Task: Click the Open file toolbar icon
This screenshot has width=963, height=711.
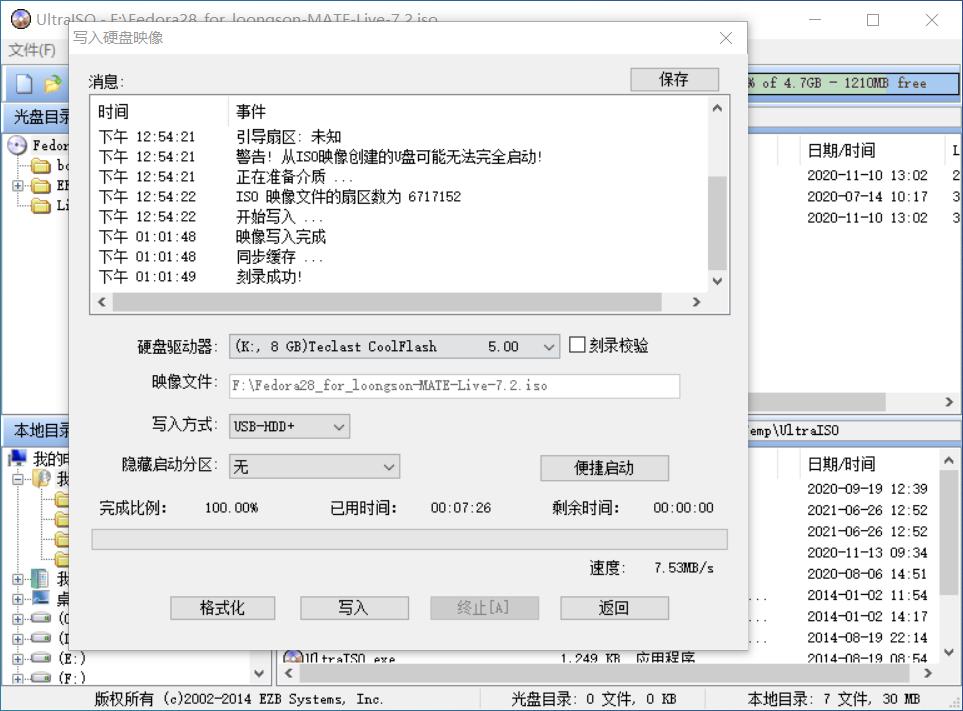Action: (x=53, y=83)
